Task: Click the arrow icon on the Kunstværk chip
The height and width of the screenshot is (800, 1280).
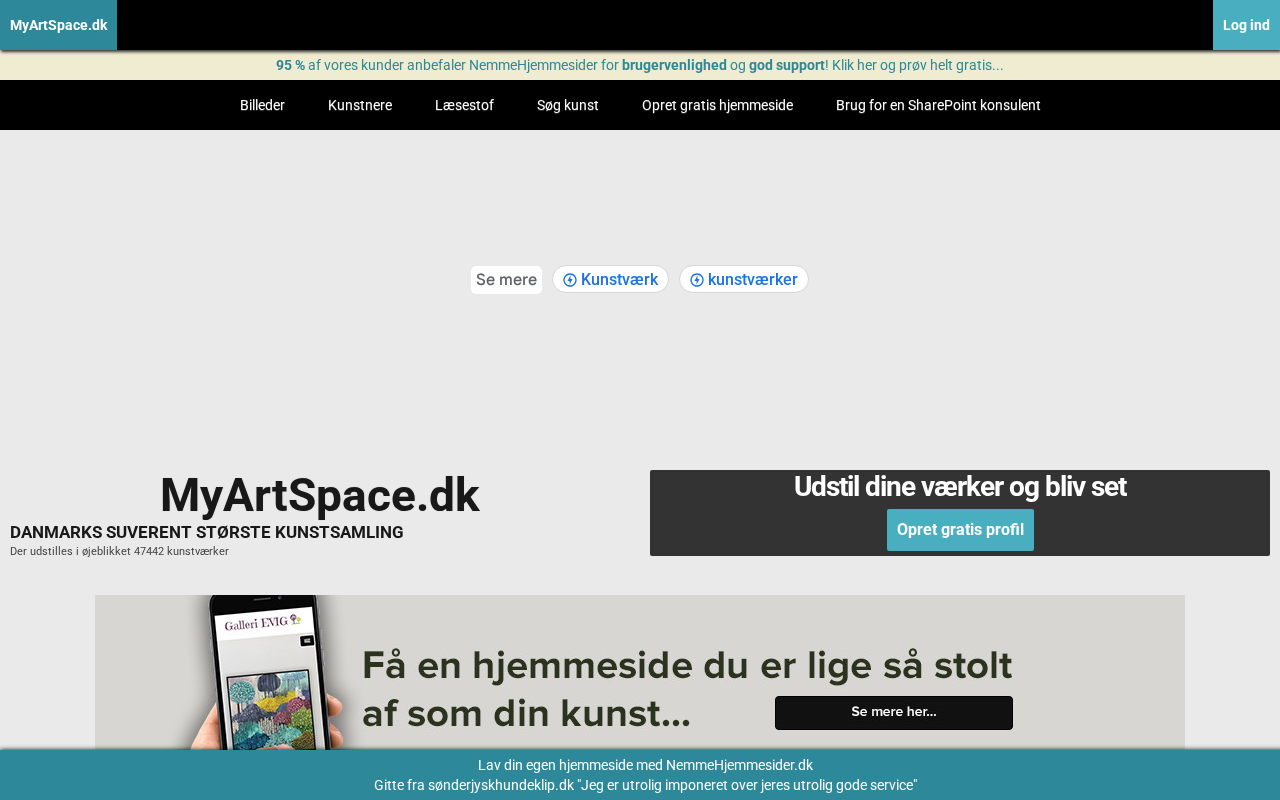Action: click(x=570, y=280)
